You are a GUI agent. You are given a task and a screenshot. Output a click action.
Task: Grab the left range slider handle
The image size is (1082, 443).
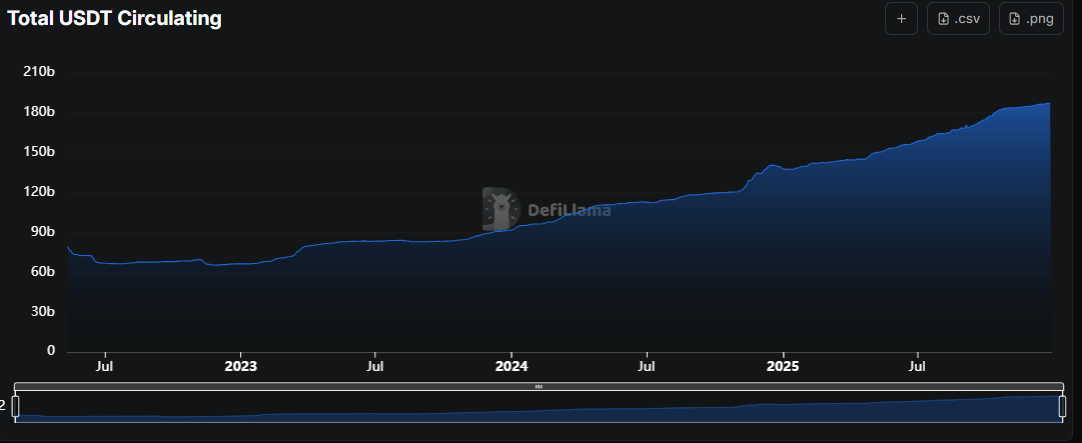click(x=16, y=406)
